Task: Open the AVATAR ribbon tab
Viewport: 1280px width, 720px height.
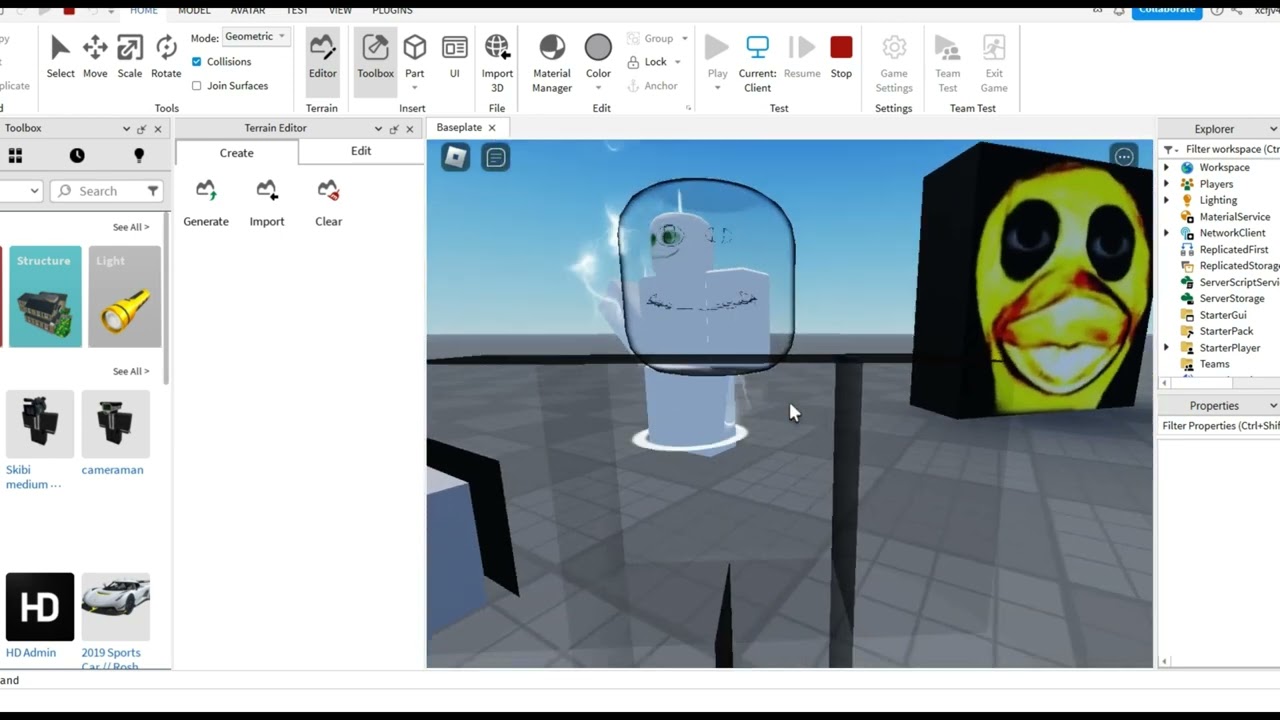Action: point(248,10)
